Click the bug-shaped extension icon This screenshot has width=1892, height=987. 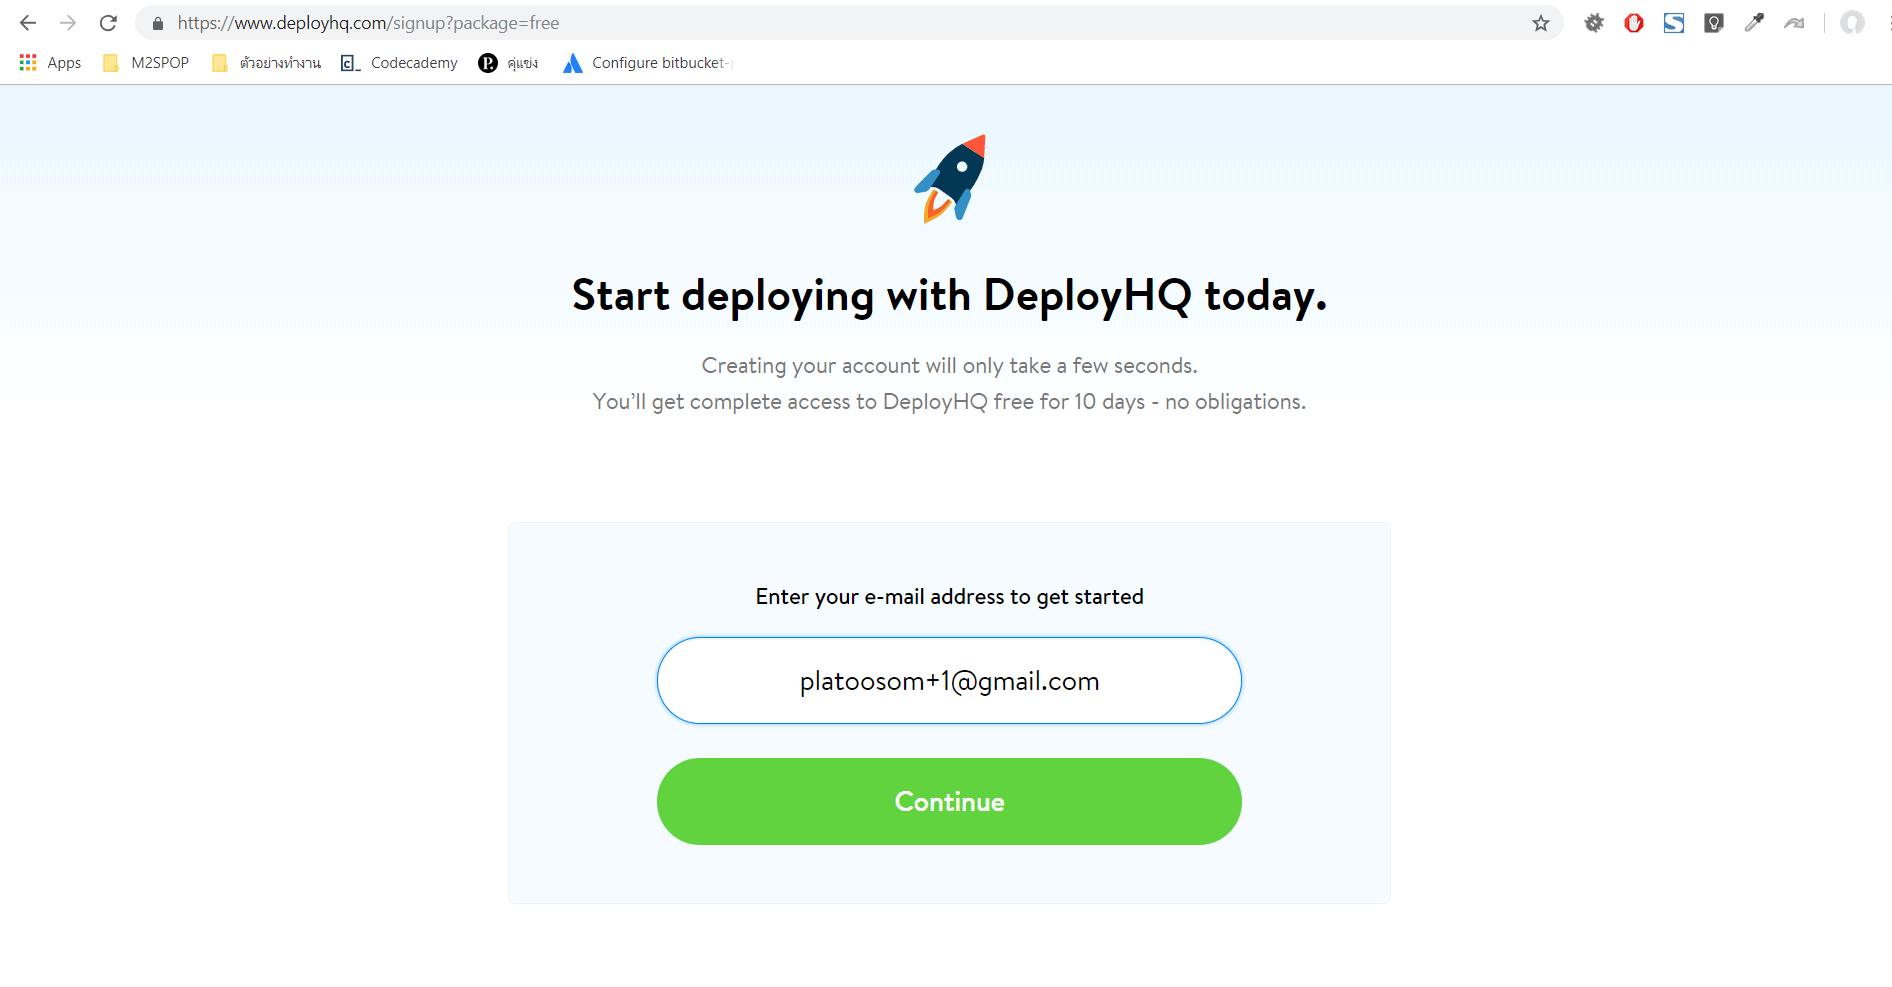point(1593,22)
